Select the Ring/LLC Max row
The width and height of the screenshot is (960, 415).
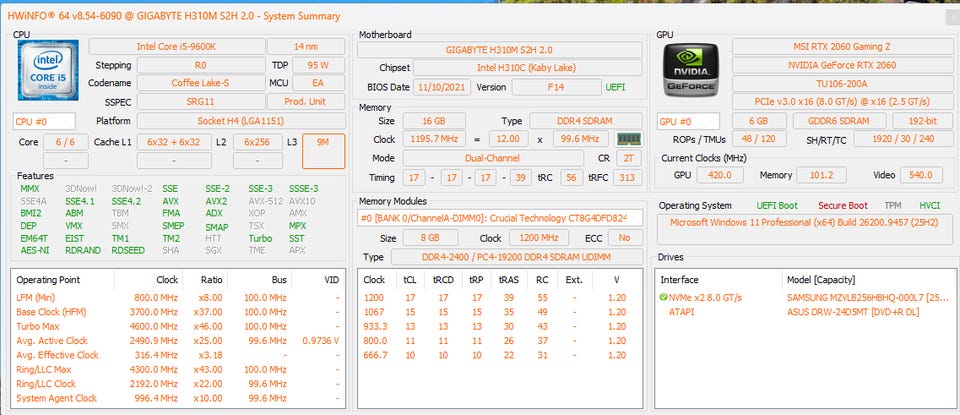click(x=178, y=370)
